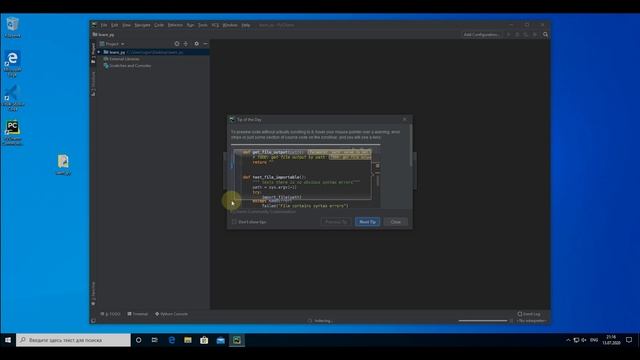
Task: Open the Help menu
Action: pyautogui.click(x=246, y=25)
